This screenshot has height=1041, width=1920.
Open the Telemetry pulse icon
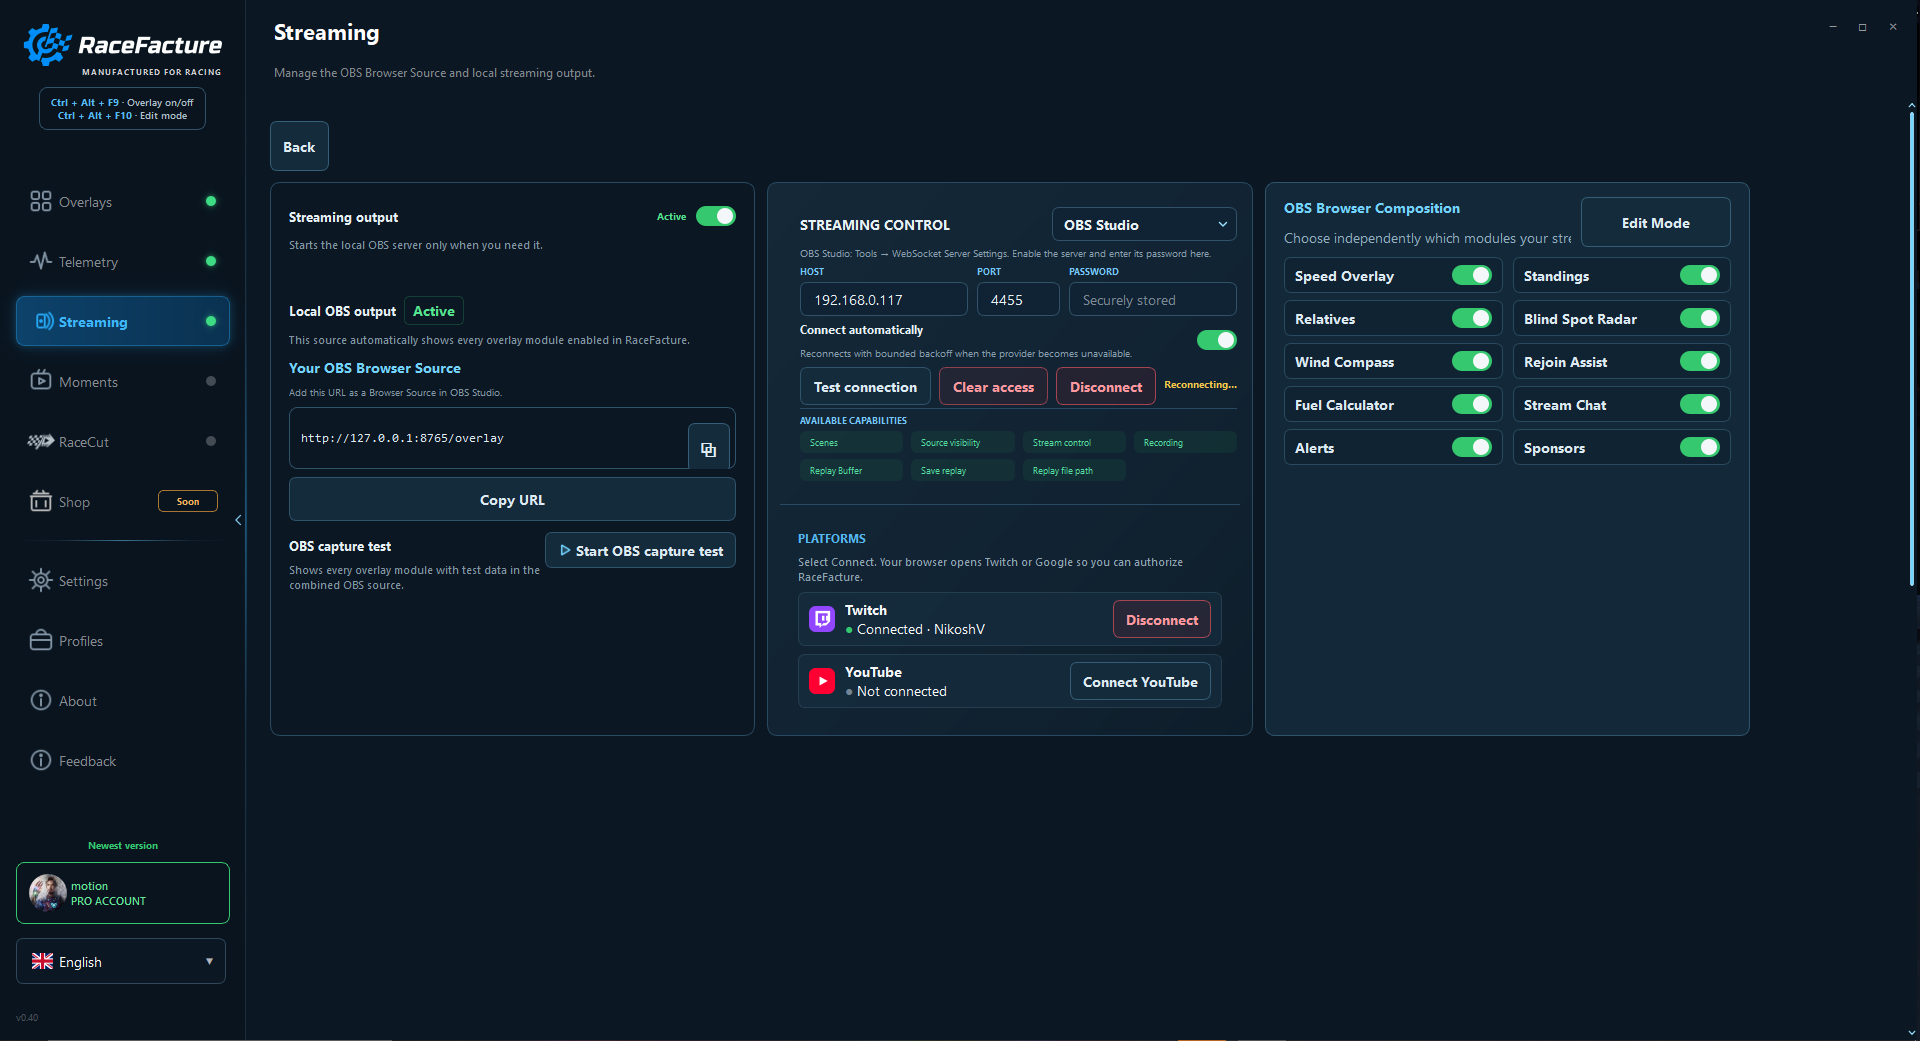[x=40, y=261]
